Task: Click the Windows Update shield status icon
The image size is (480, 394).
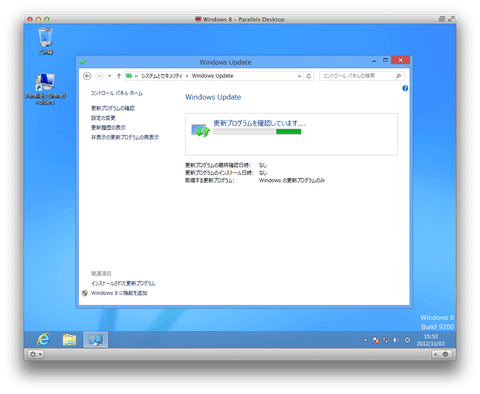Action: (200, 130)
